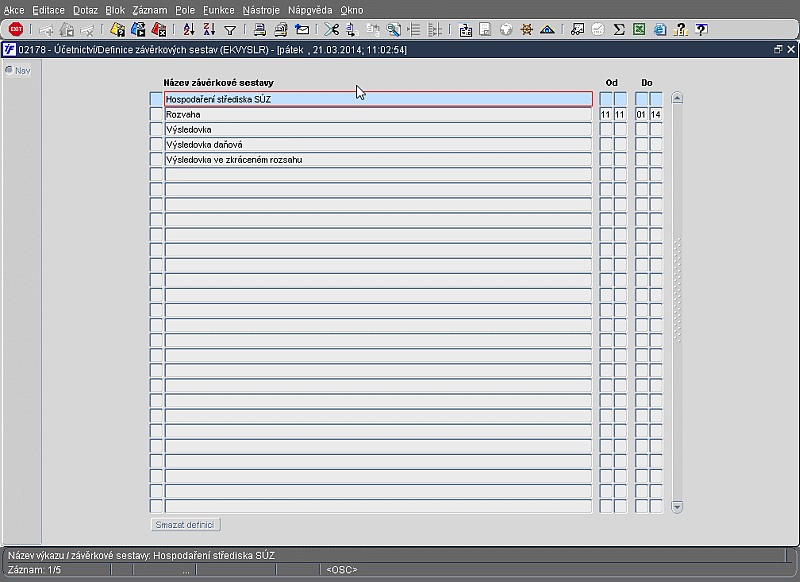This screenshot has height=582, width=800.
Task: Restore down the EKVYSLR inner window
Action: coord(778,49)
